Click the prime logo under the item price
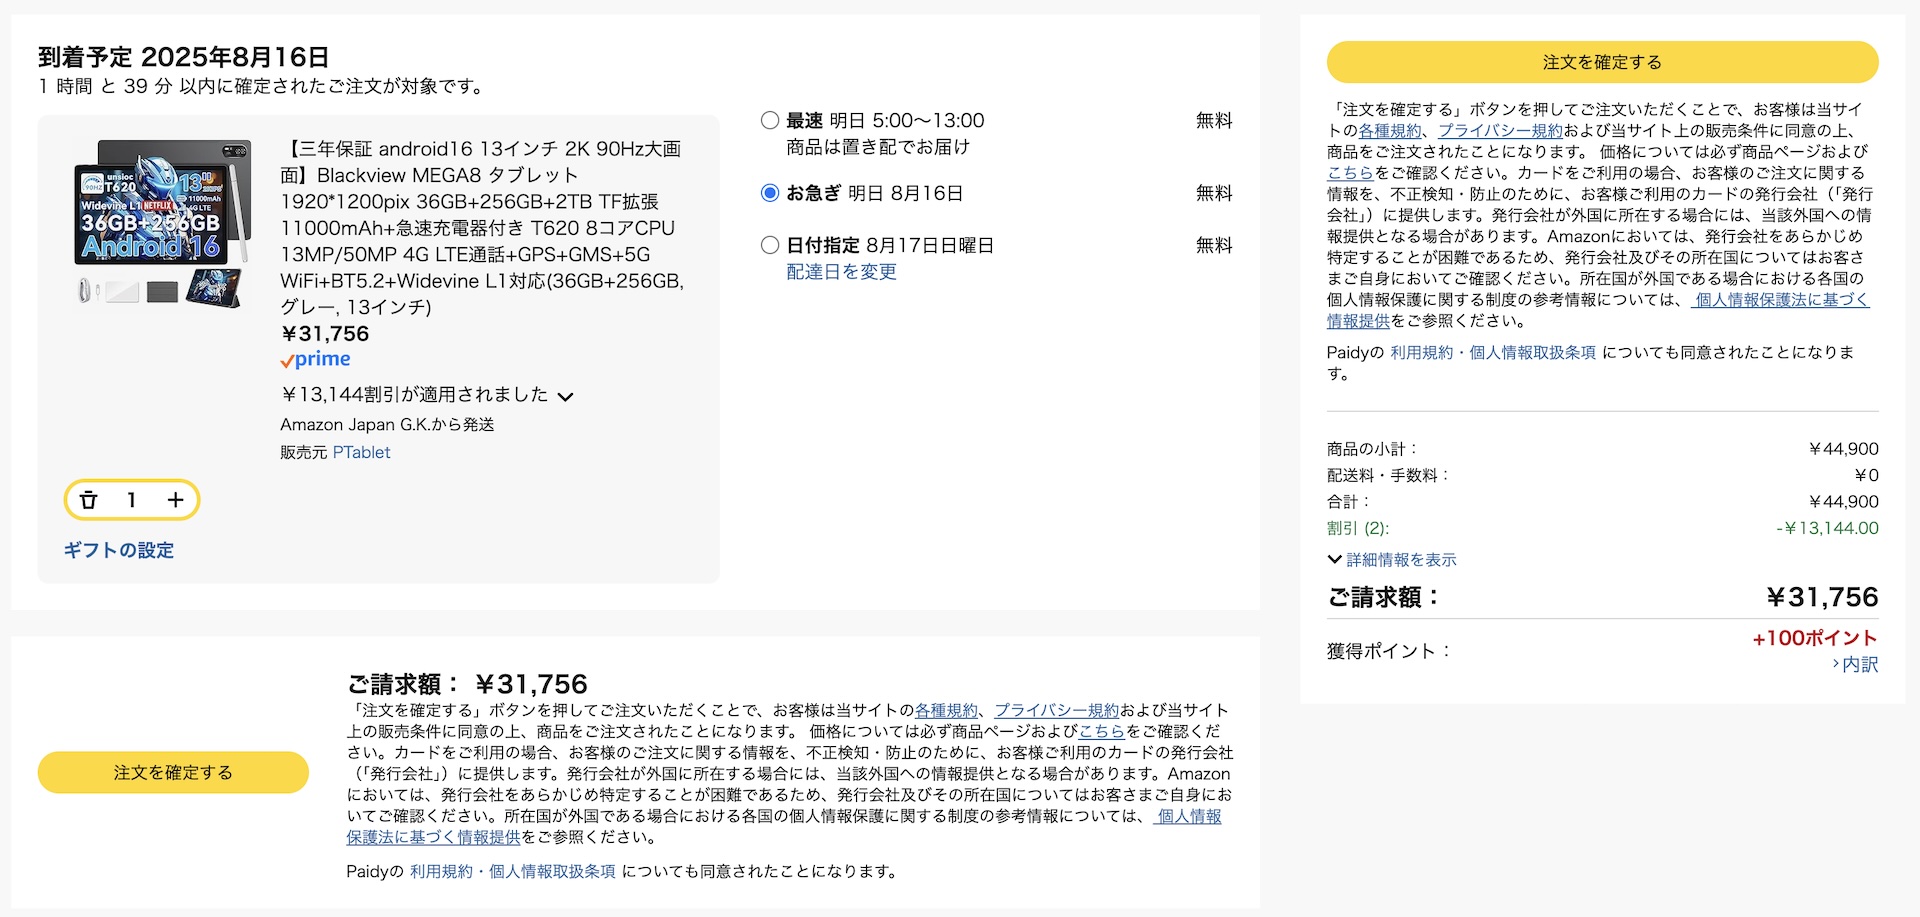The image size is (1920, 917). (x=316, y=359)
